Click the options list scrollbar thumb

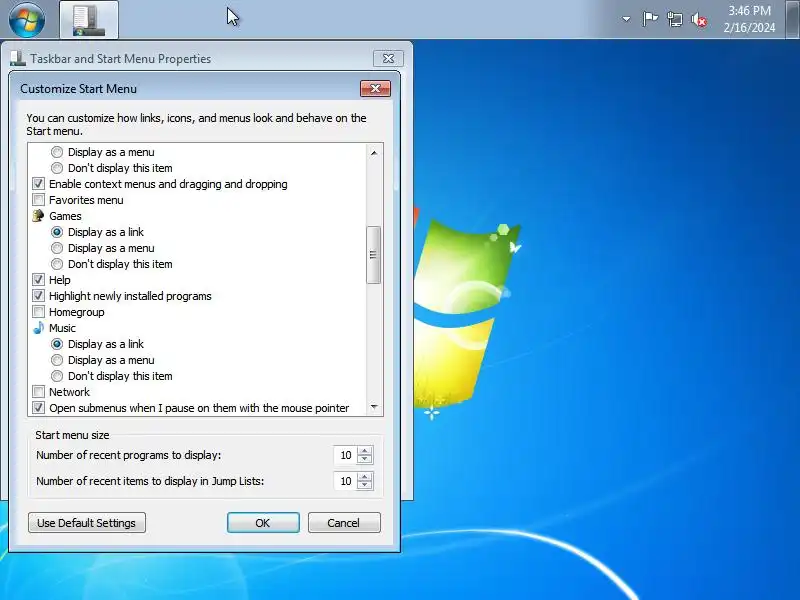pos(373,255)
